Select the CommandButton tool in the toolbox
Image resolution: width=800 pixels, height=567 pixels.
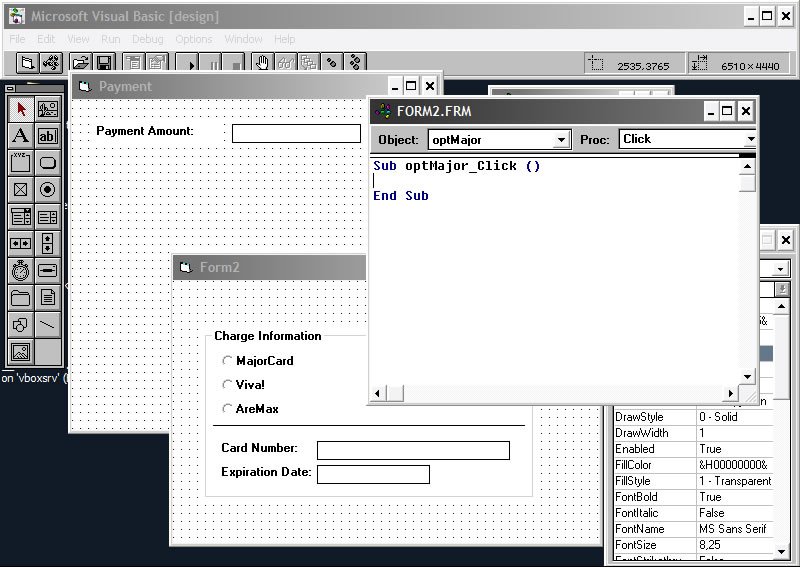(x=48, y=163)
